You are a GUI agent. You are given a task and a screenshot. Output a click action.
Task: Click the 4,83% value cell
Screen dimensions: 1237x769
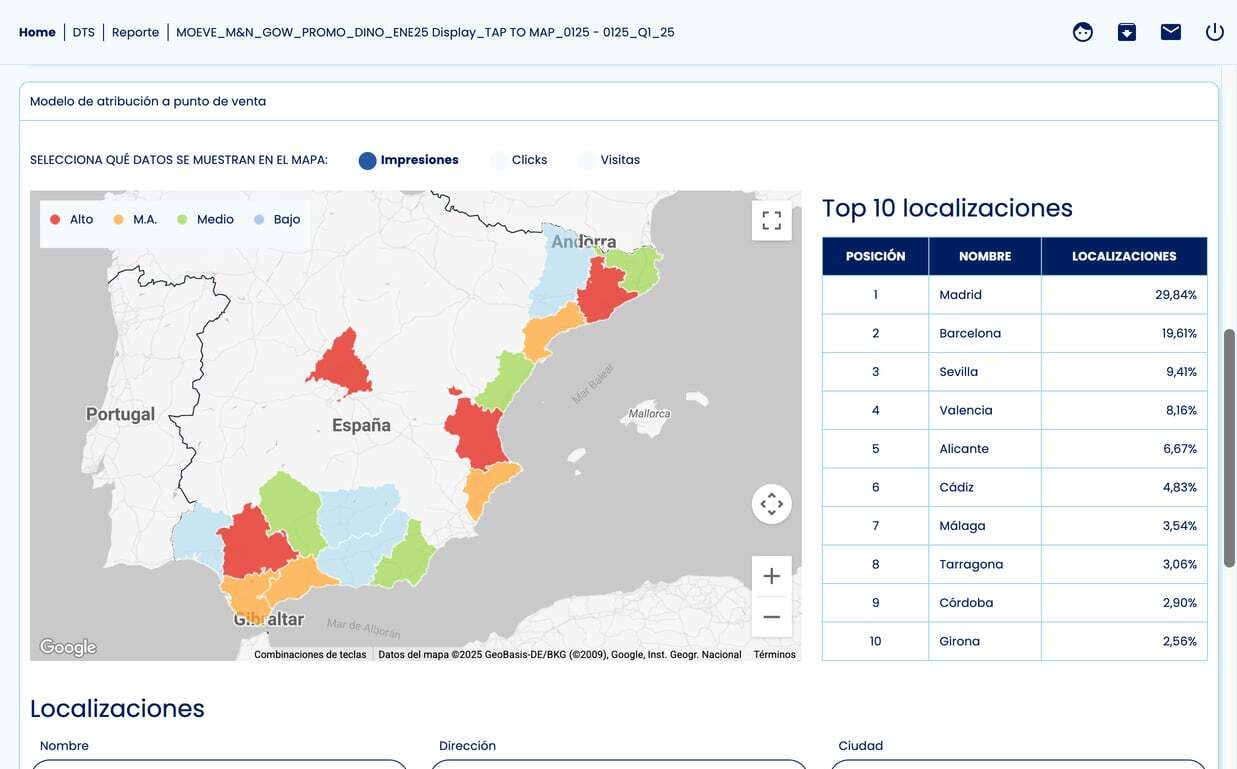(x=1124, y=487)
